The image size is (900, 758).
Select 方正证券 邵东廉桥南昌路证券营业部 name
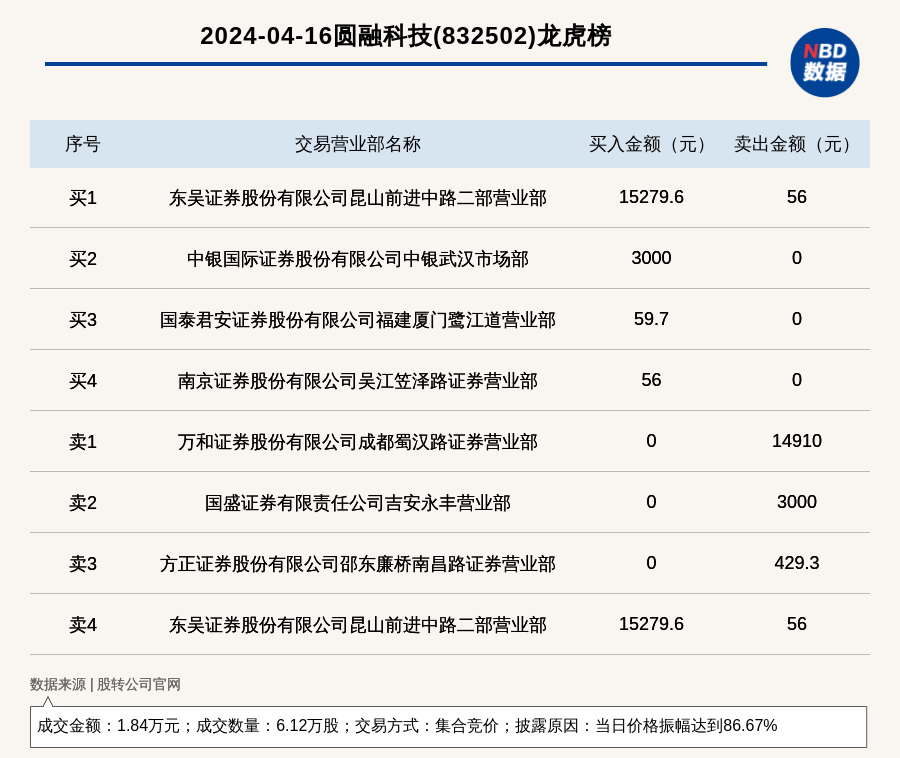(358, 563)
